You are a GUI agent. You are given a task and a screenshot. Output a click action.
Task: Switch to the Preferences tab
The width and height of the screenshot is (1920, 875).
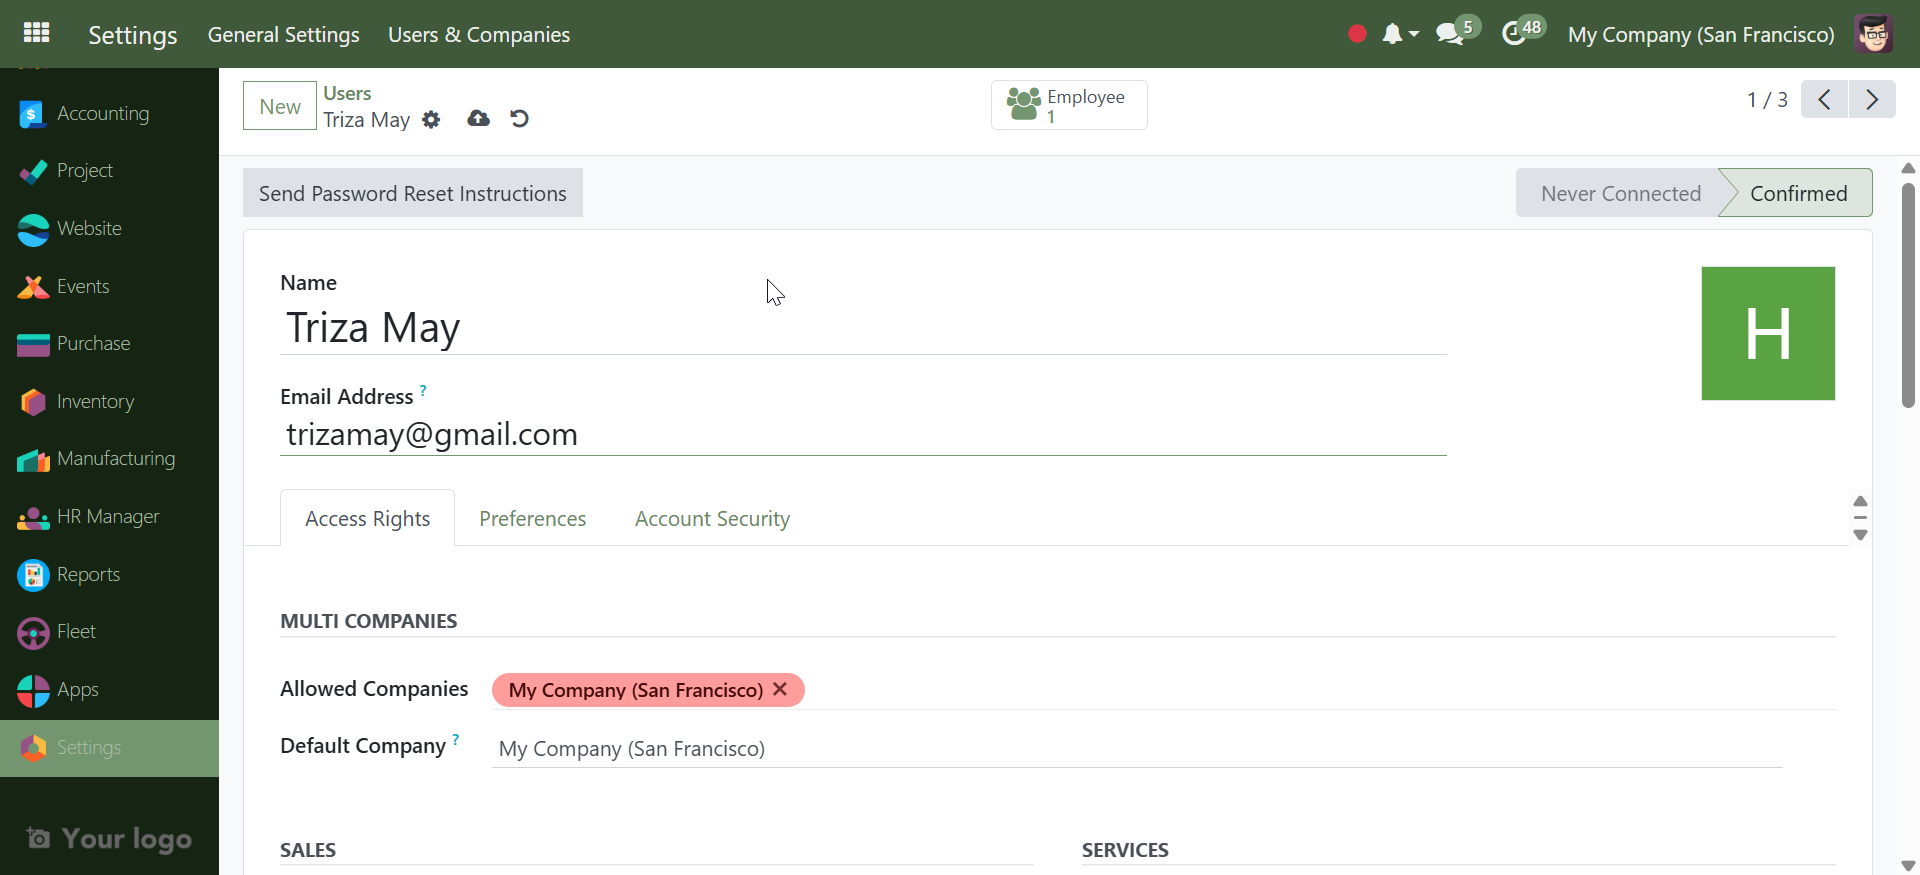point(532,519)
